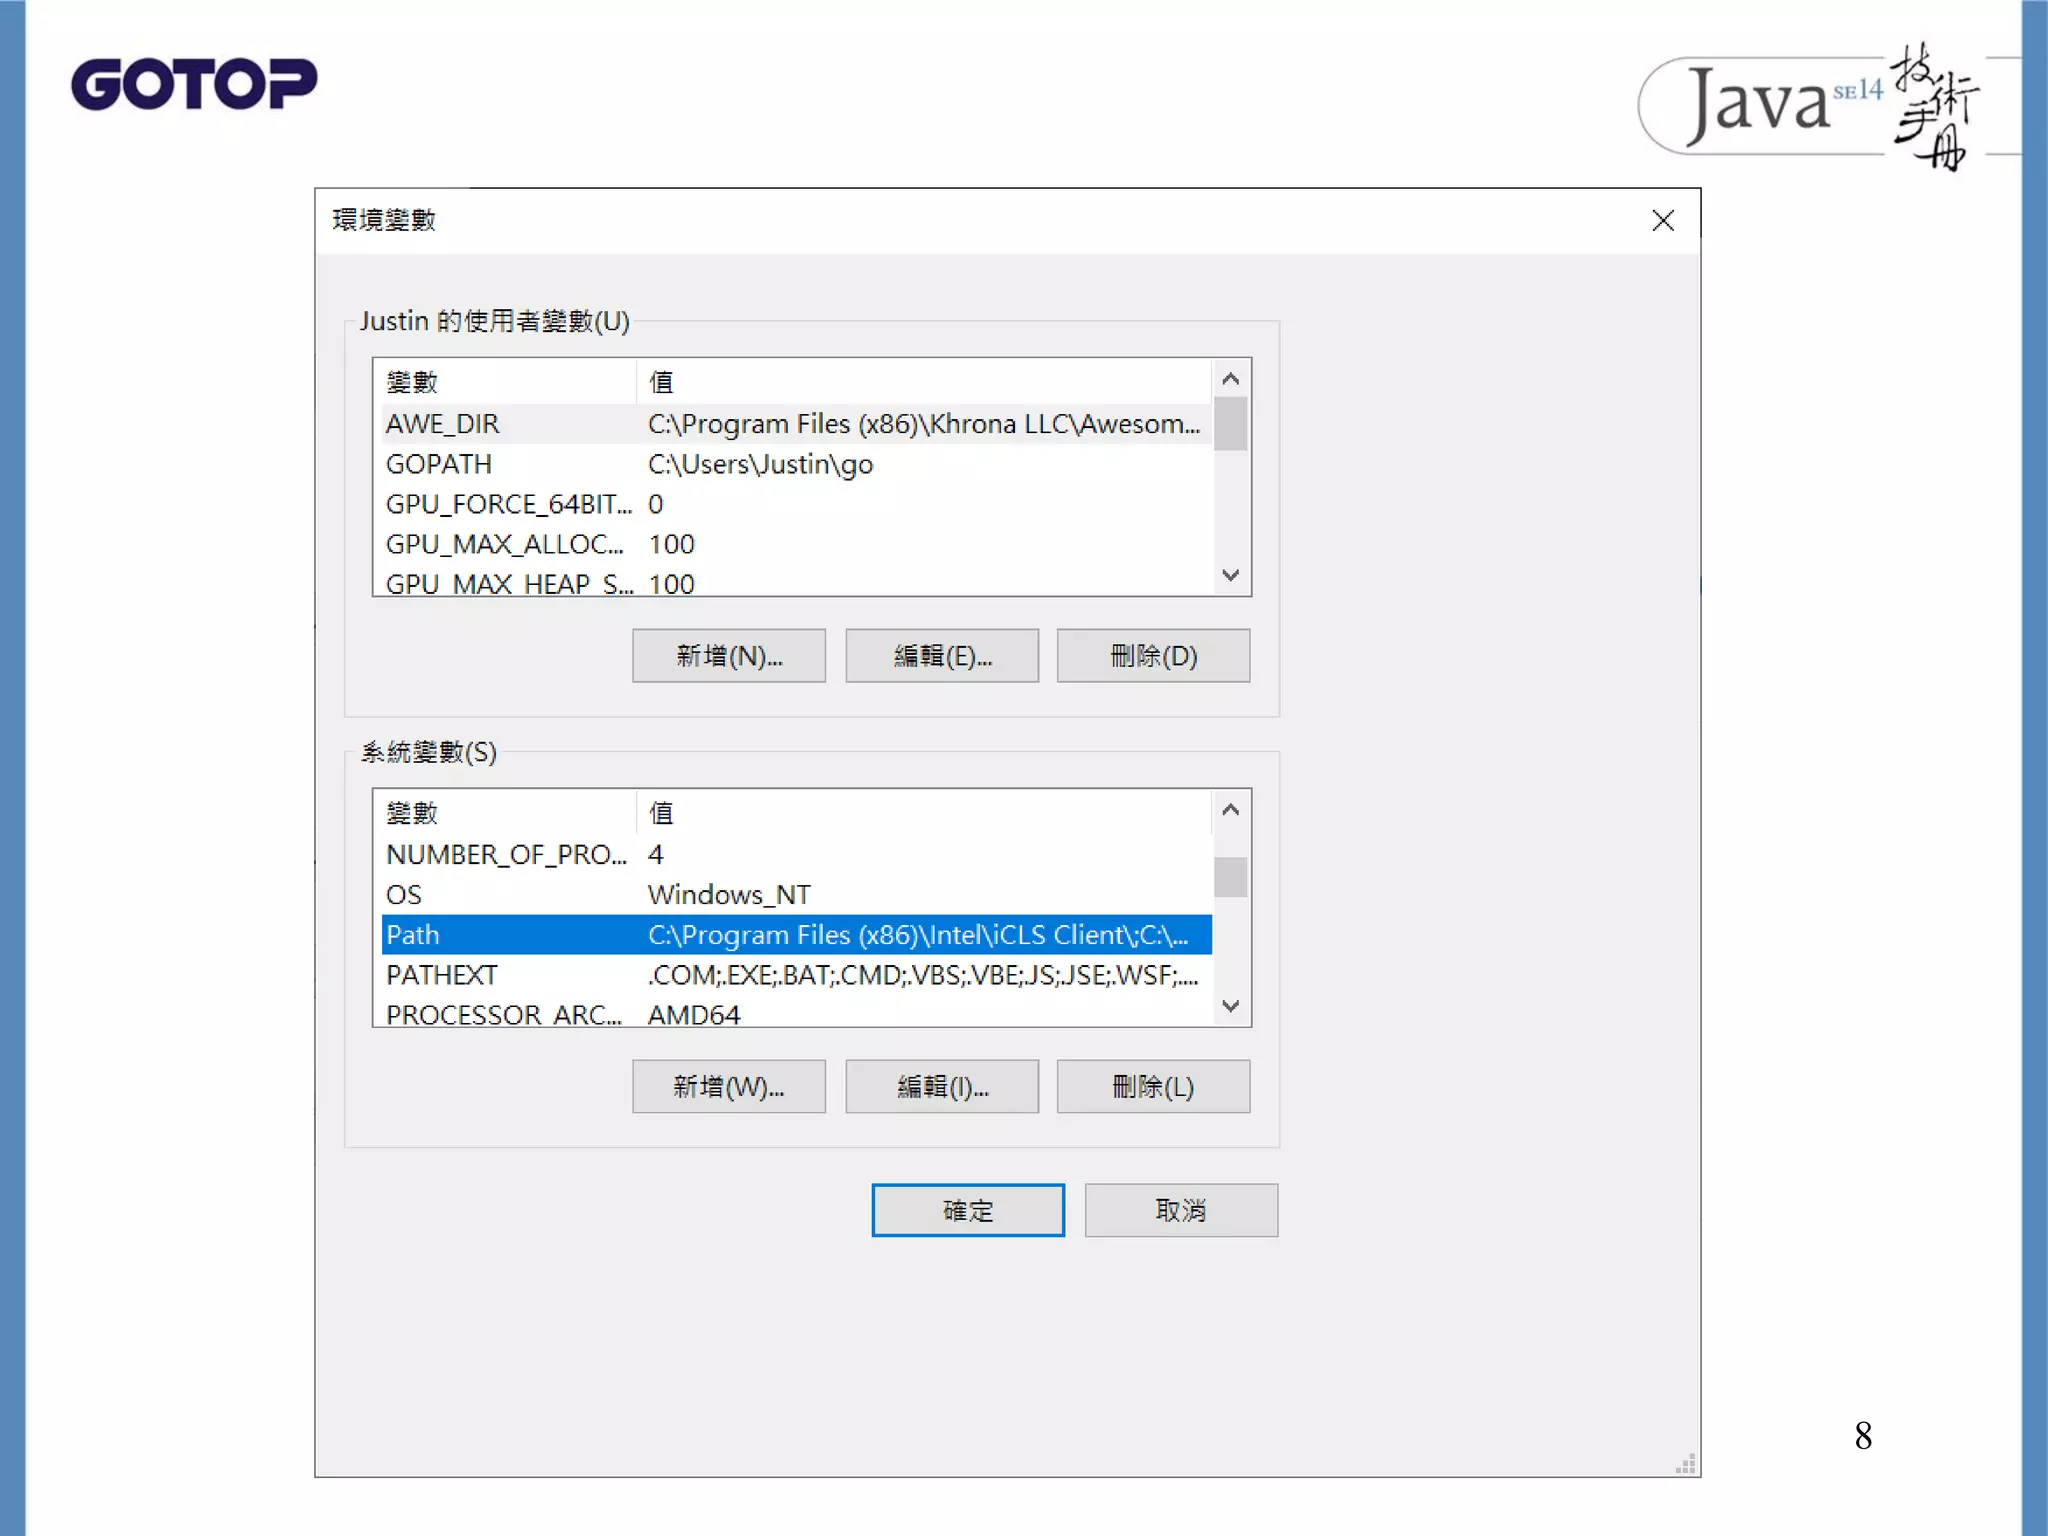Close the 環境變數 dialog window
The image size is (2048, 1536).
(1662, 221)
